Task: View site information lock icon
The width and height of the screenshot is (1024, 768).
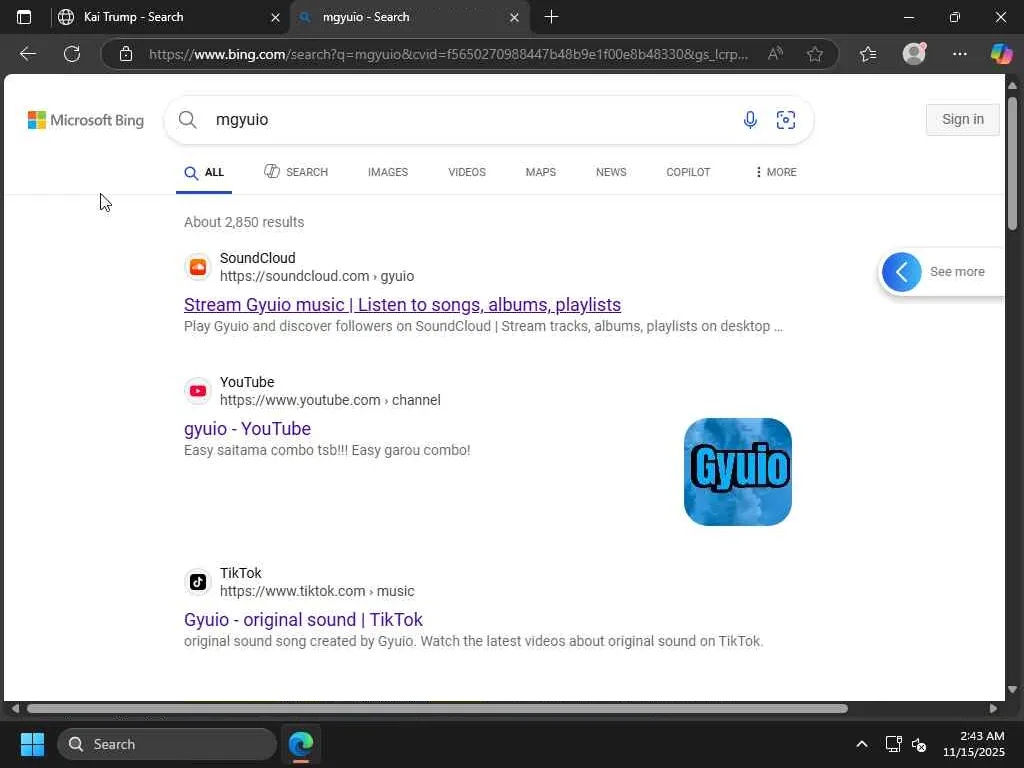Action: point(126,54)
